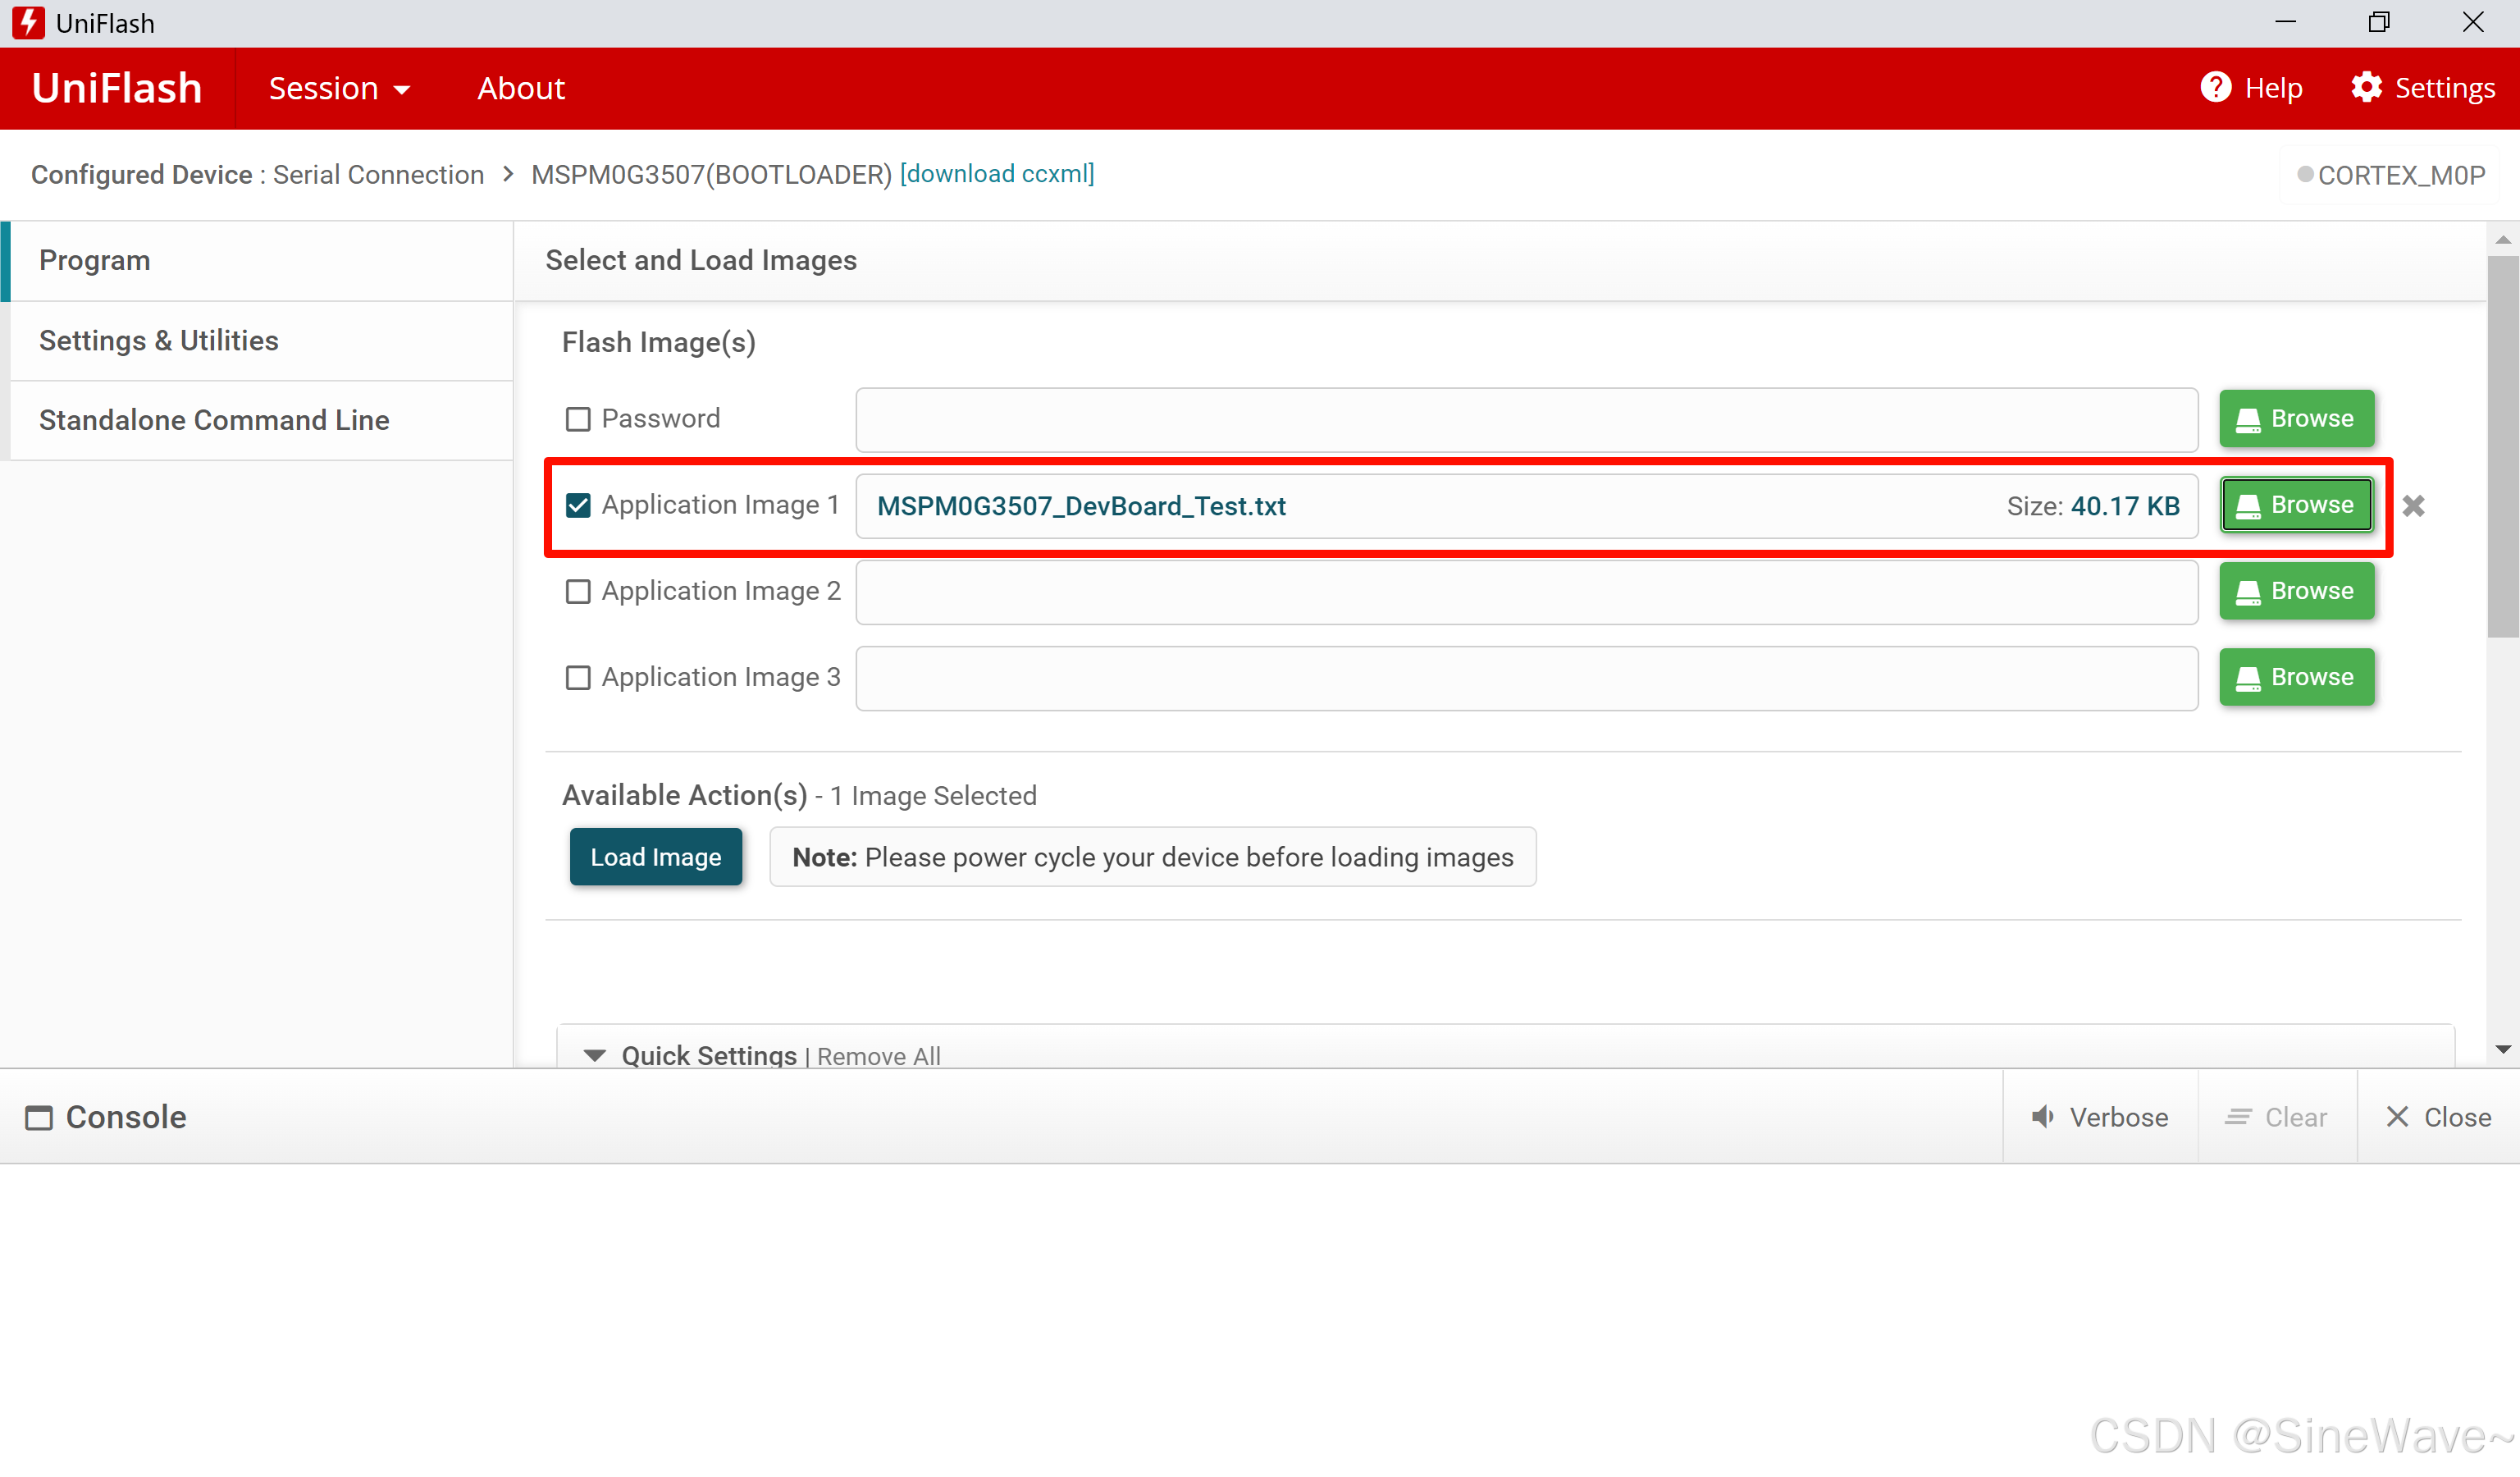This screenshot has width=2520, height=1477.
Task: Click the MSPM0G3507(BOOTLOADER) device label
Action: tap(711, 174)
